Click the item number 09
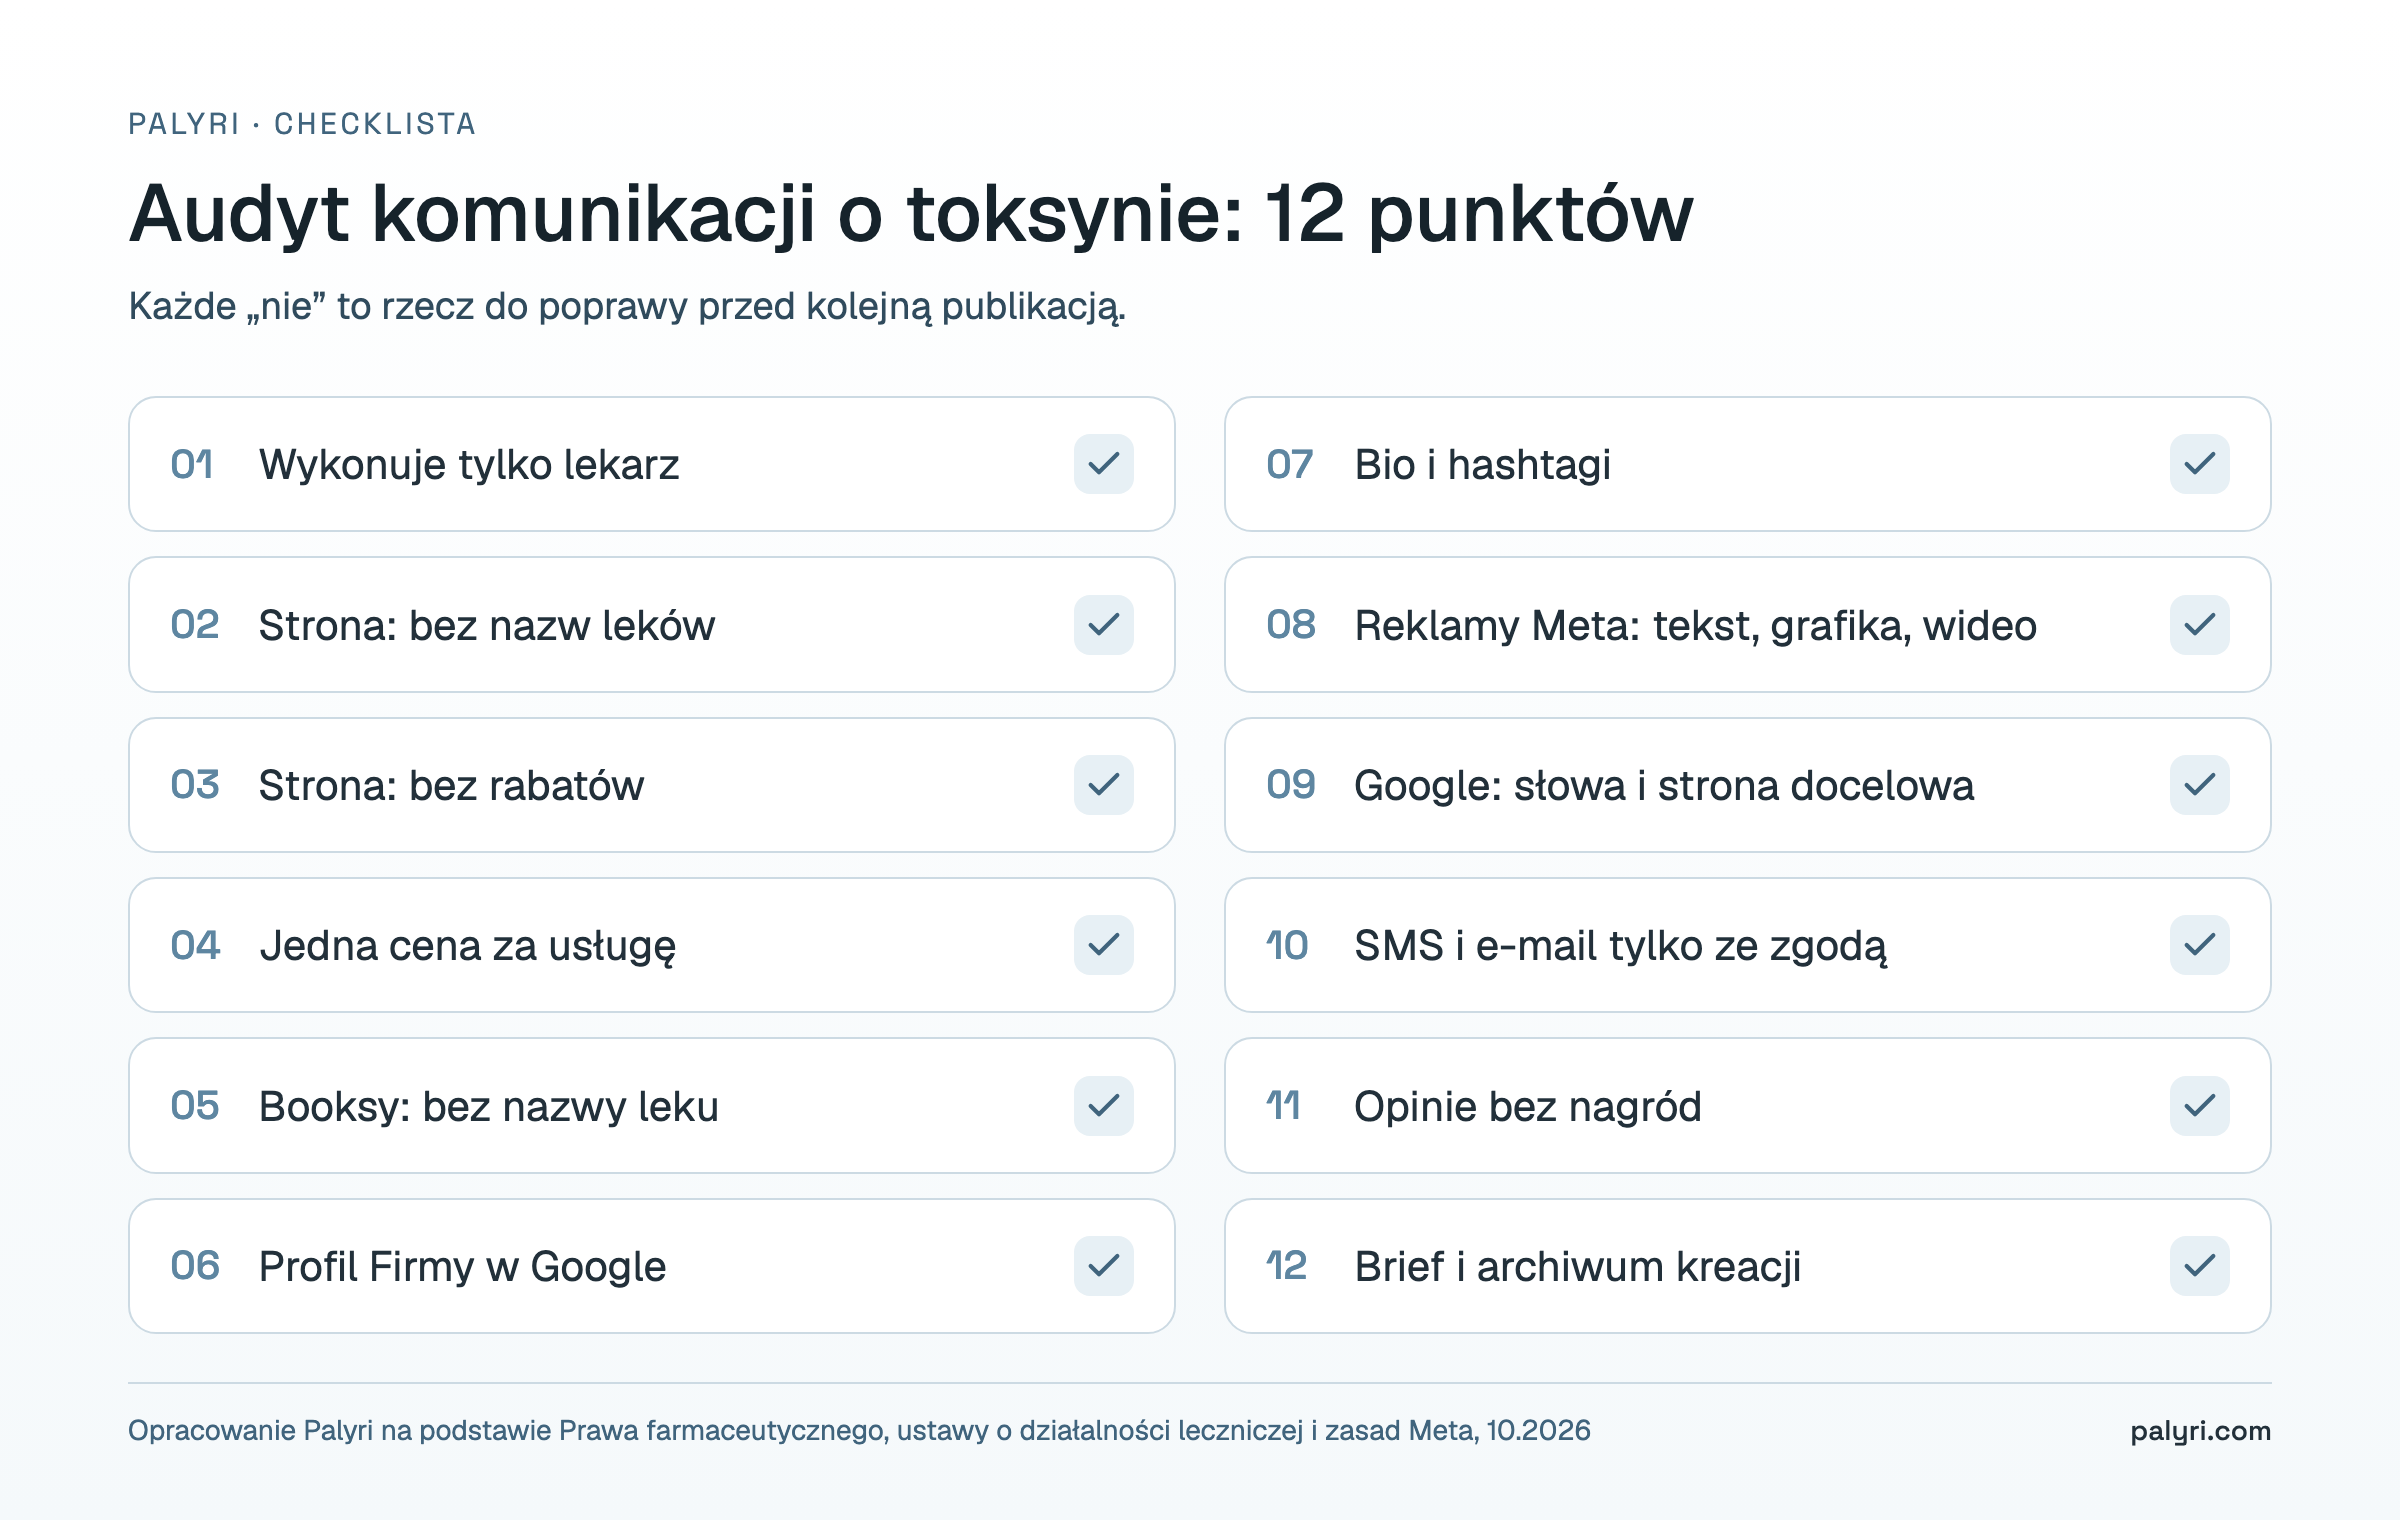The height and width of the screenshot is (1520, 2400). pyautogui.click(x=1290, y=785)
